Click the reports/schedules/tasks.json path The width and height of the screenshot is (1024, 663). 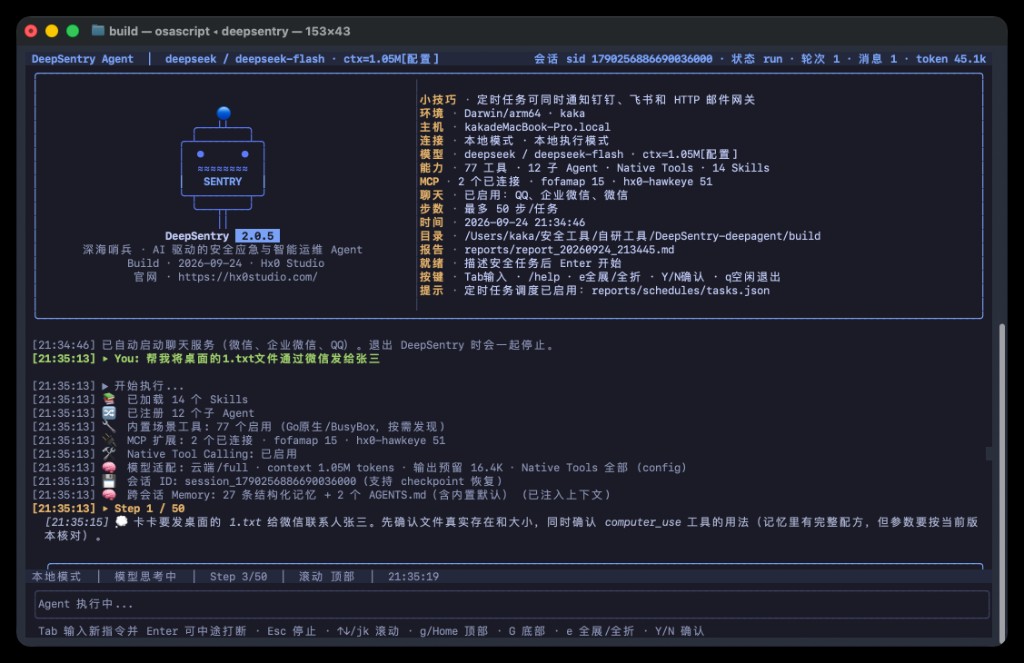click(680, 291)
